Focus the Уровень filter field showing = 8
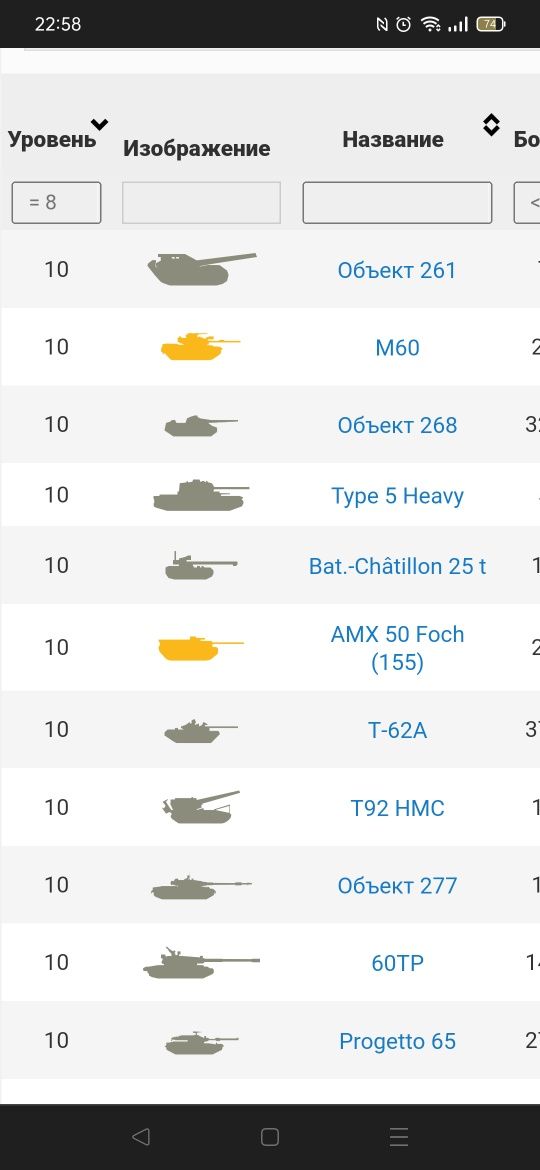Screen dimensions: 540x1170 (57, 202)
